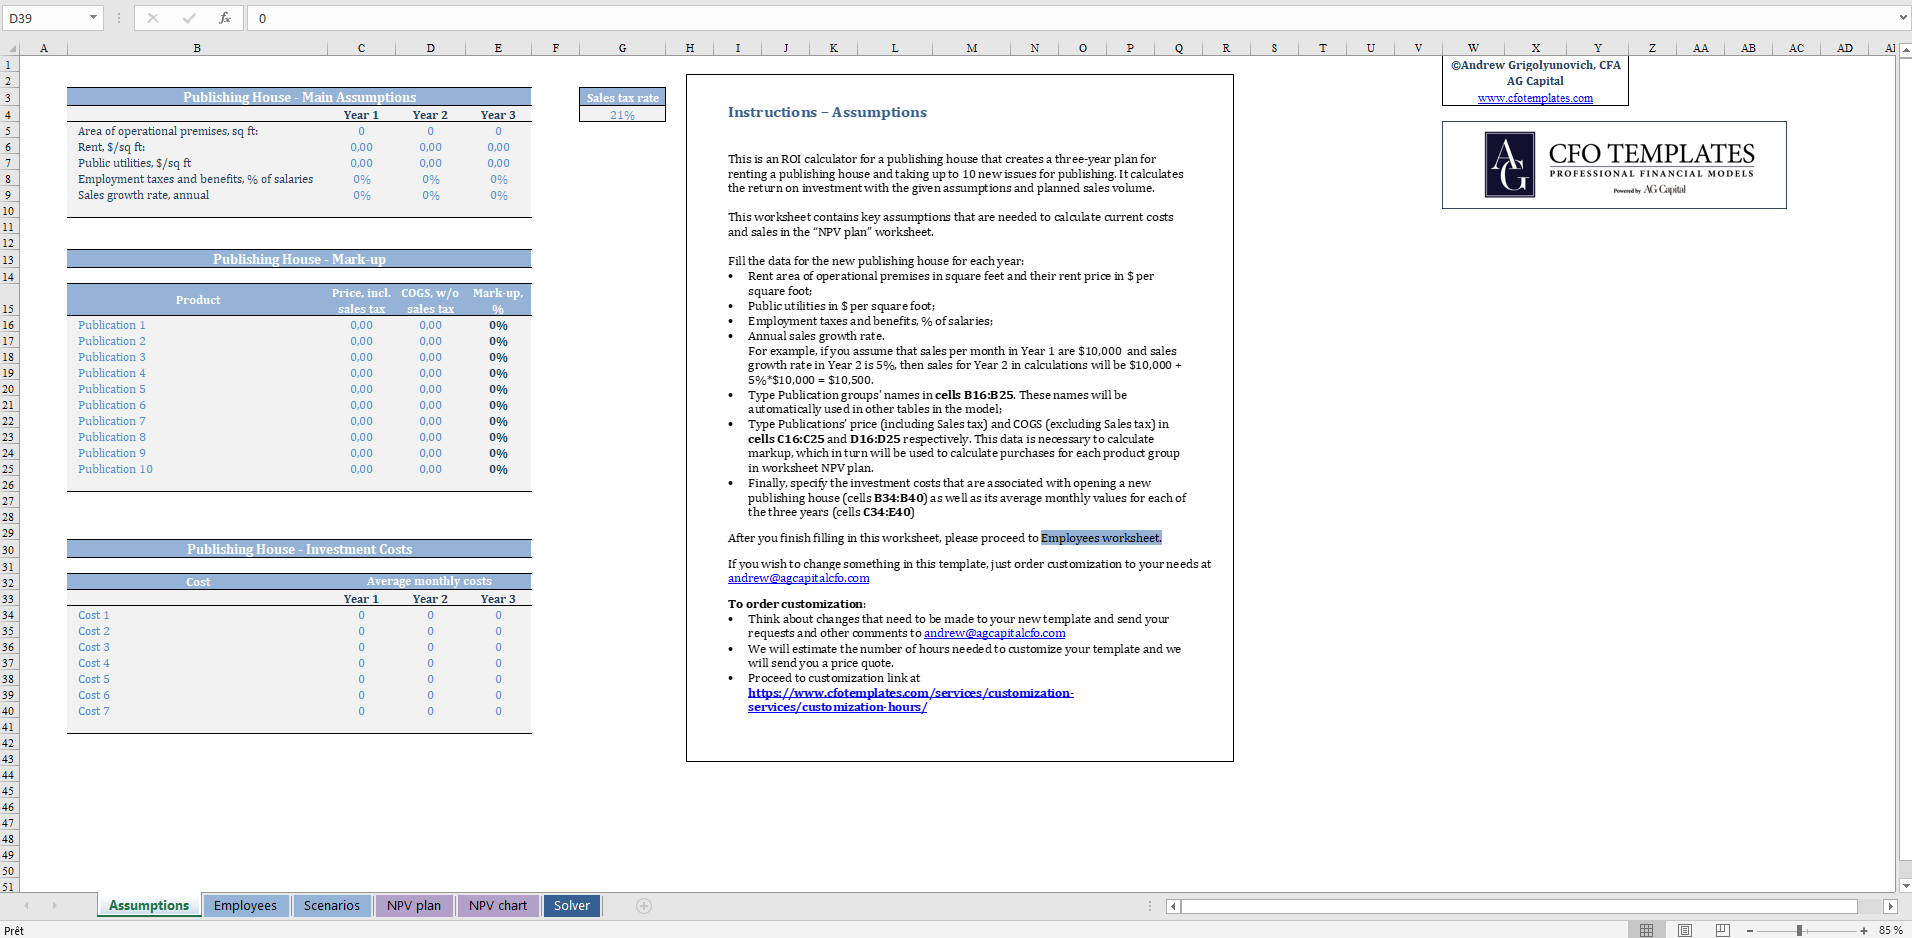Click the 'Instructions – Assumptions' heading
Screen dimensions: 1912x938
[827, 112]
